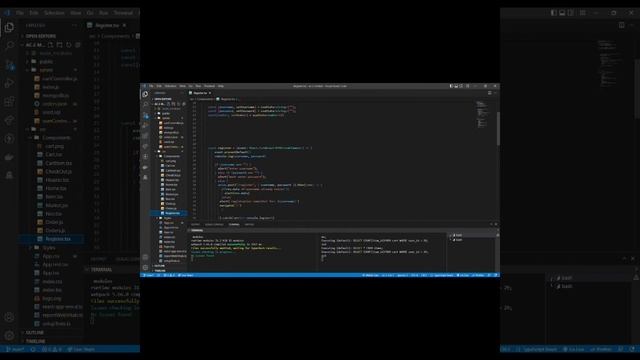Screen dimensions: 640x360
Task: Open Manage gear in background window
Action: coord(9,335)
